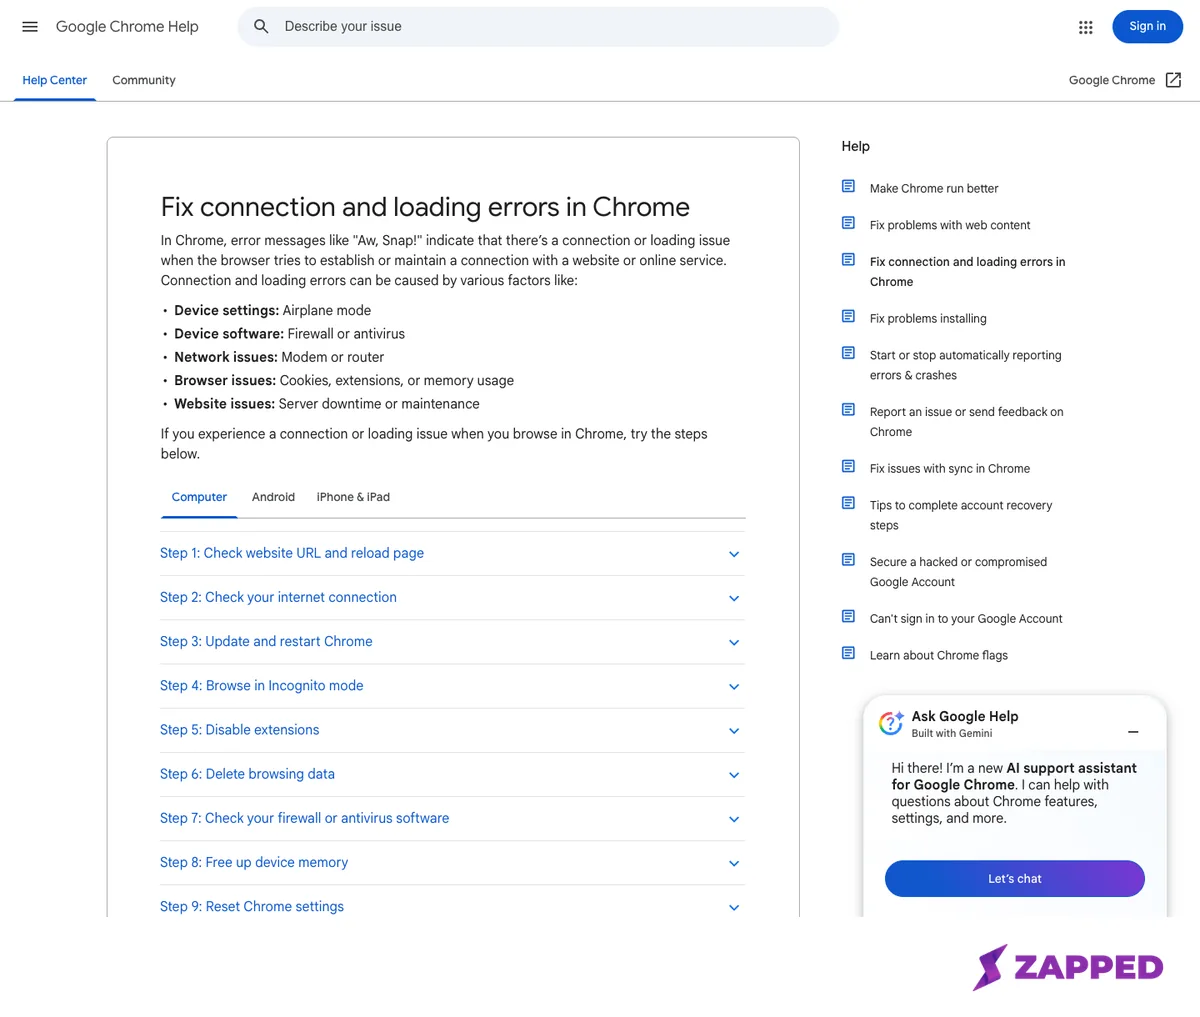Open Secure a hacked or compromised Google Account
Image resolution: width=1200 pixels, height=1017 pixels.
click(958, 572)
